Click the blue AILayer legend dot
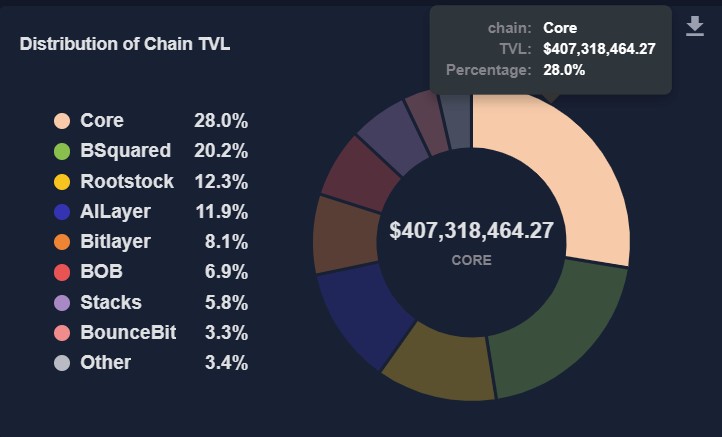 [x=62, y=212]
